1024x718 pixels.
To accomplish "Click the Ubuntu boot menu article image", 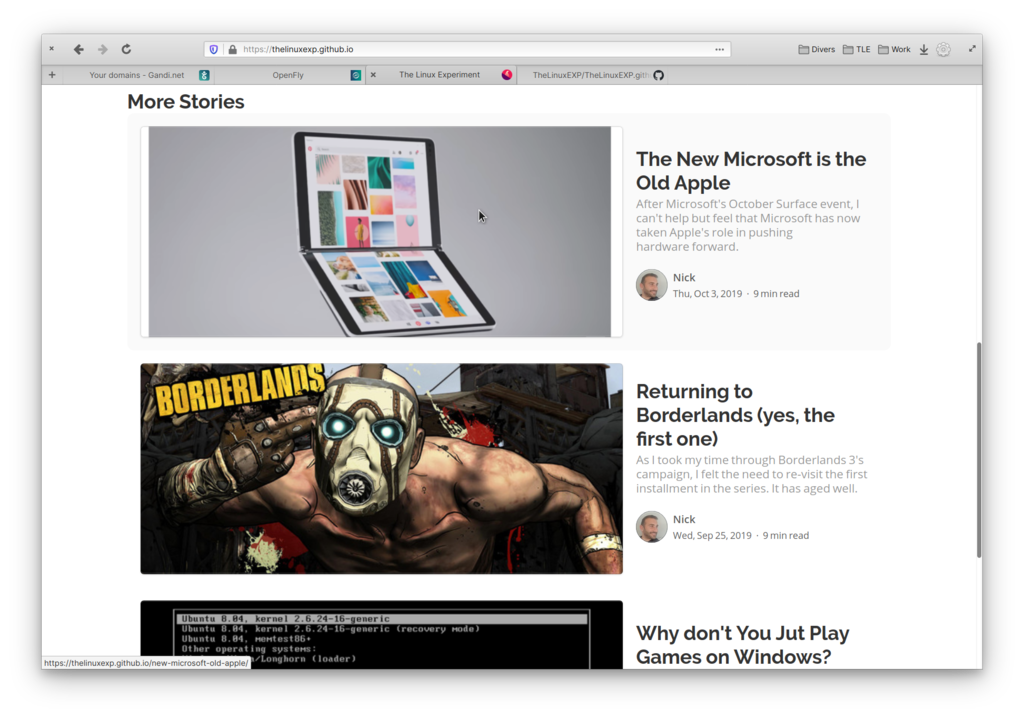I will click(x=381, y=634).
